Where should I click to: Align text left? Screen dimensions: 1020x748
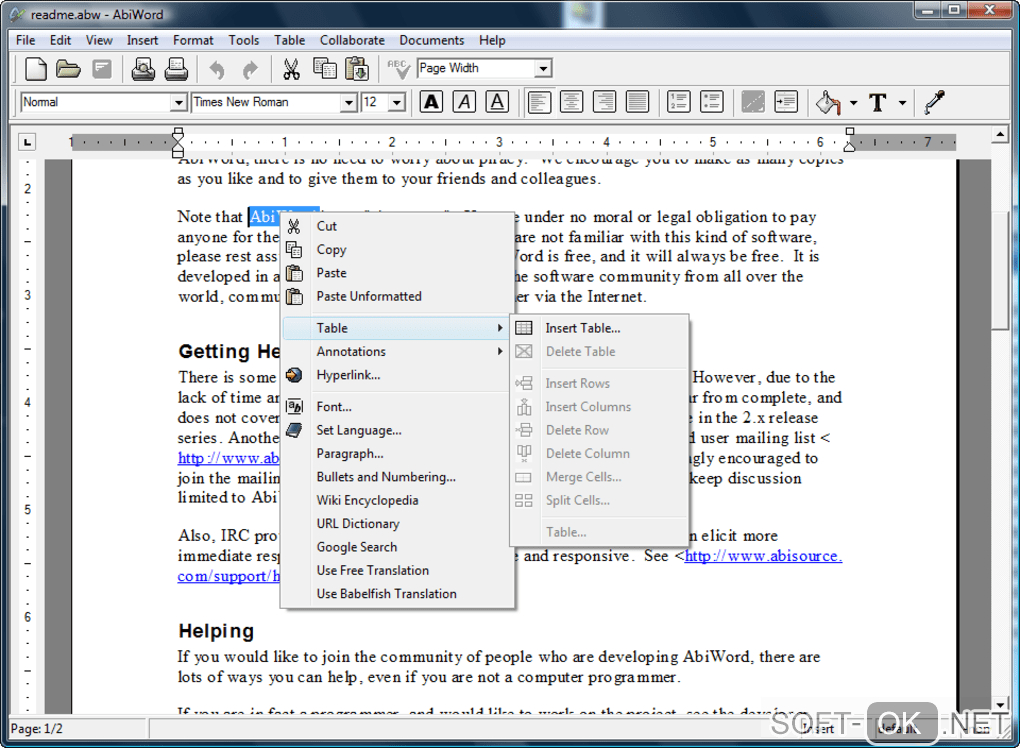tap(539, 102)
